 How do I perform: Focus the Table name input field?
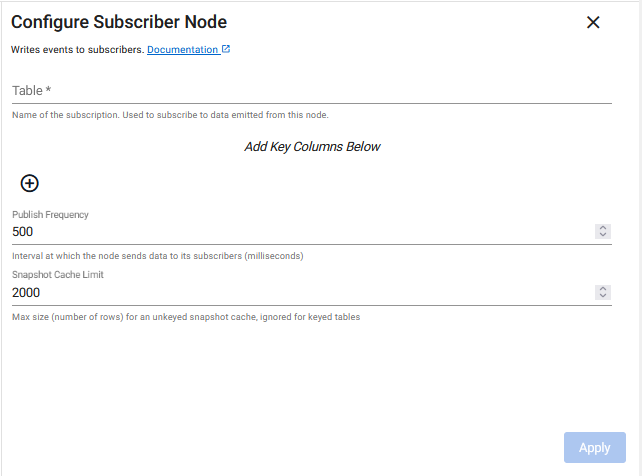(311, 90)
